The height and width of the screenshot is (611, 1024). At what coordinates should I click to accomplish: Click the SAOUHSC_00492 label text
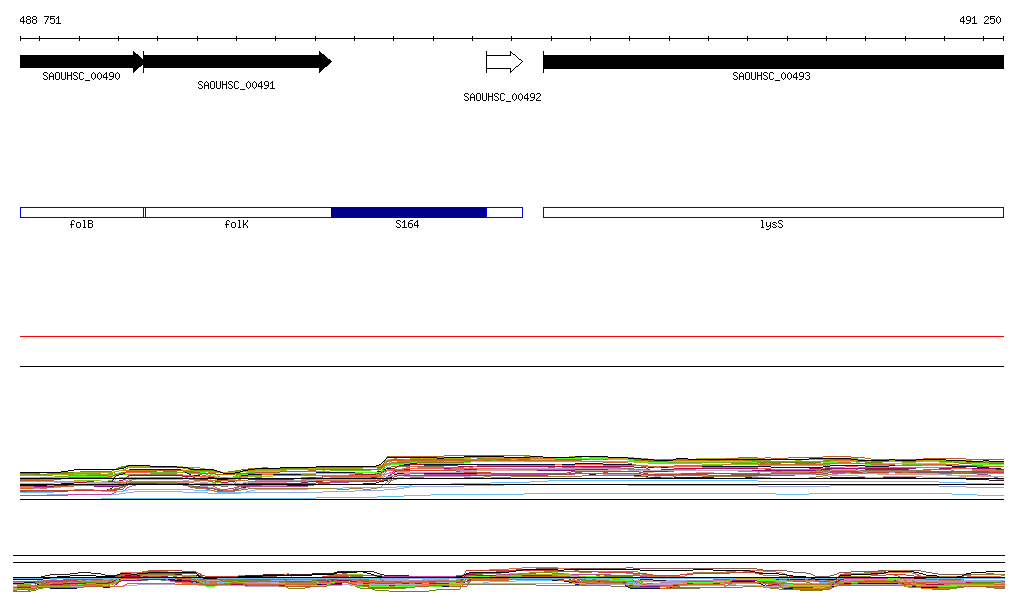502,97
